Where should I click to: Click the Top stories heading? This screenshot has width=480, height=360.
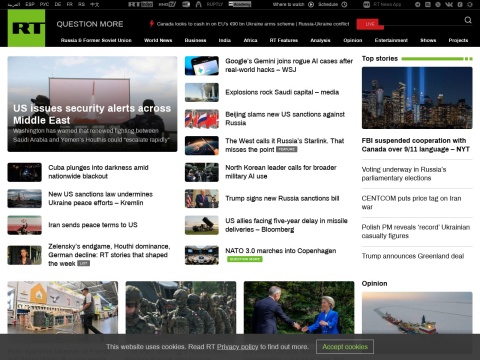pyautogui.click(x=380, y=59)
